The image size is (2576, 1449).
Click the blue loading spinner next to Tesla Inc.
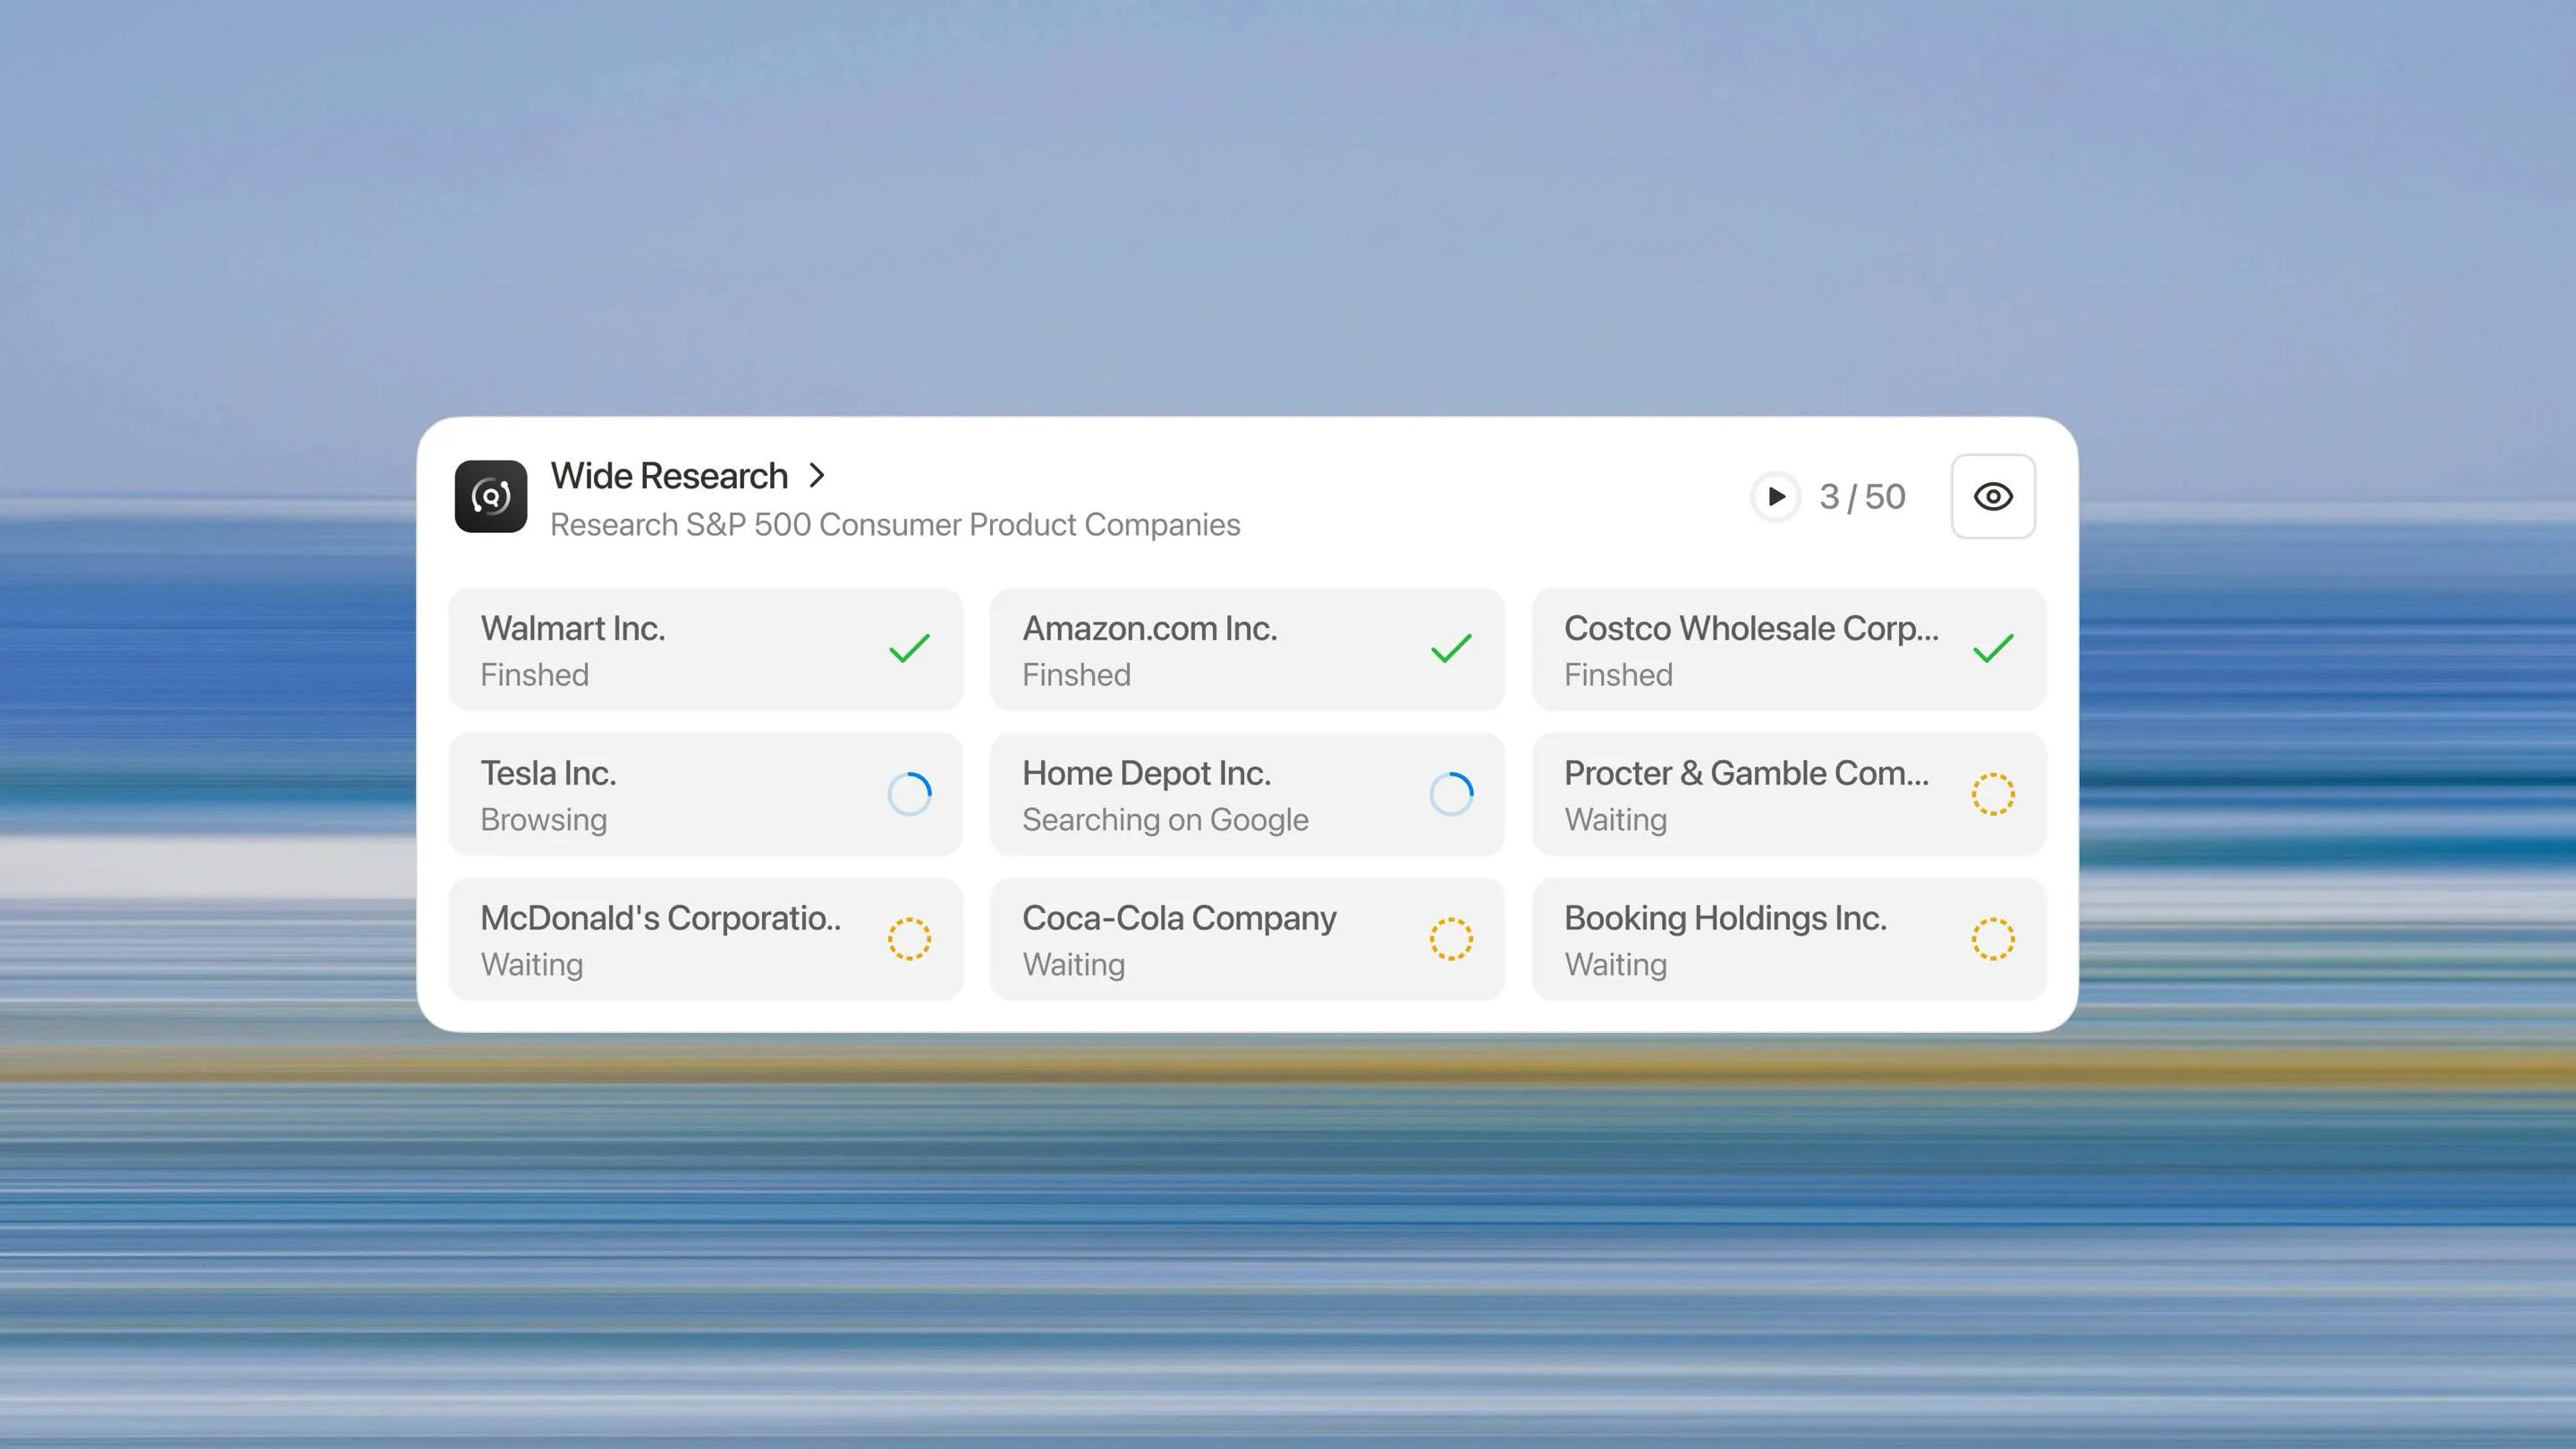click(x=908, y=793)
